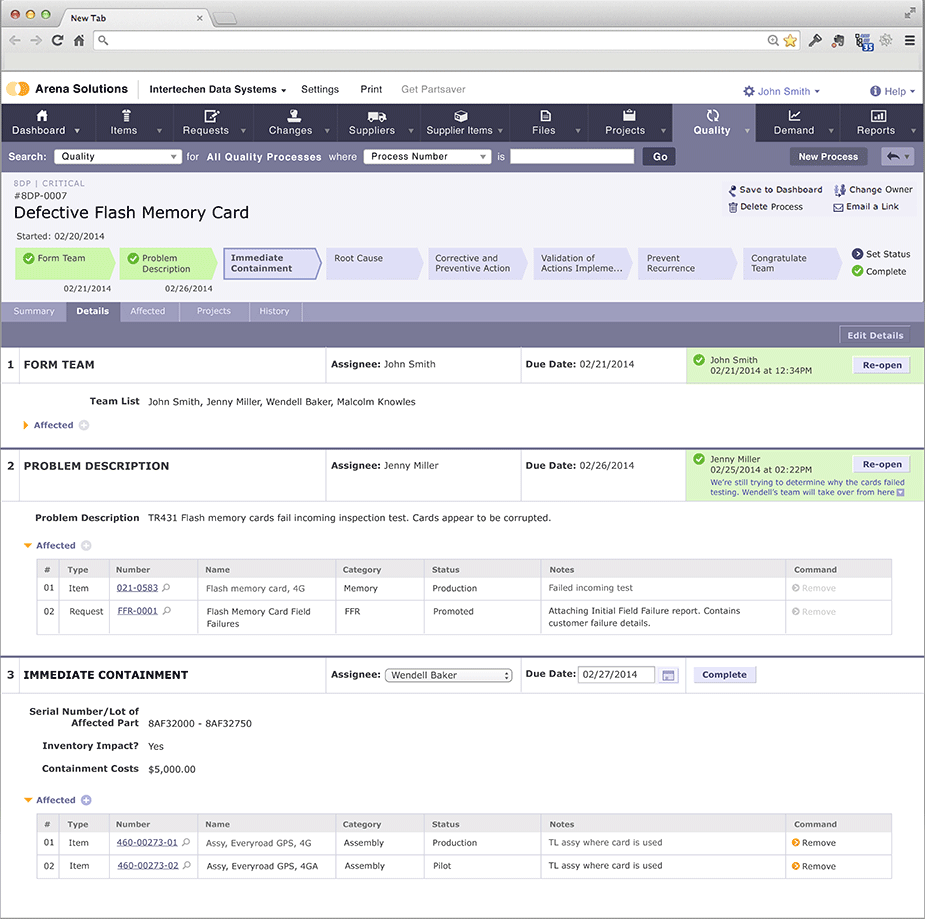Re-open the Problem Description step
The height and width of the screenshot is (919, 925).
point(880,464)
